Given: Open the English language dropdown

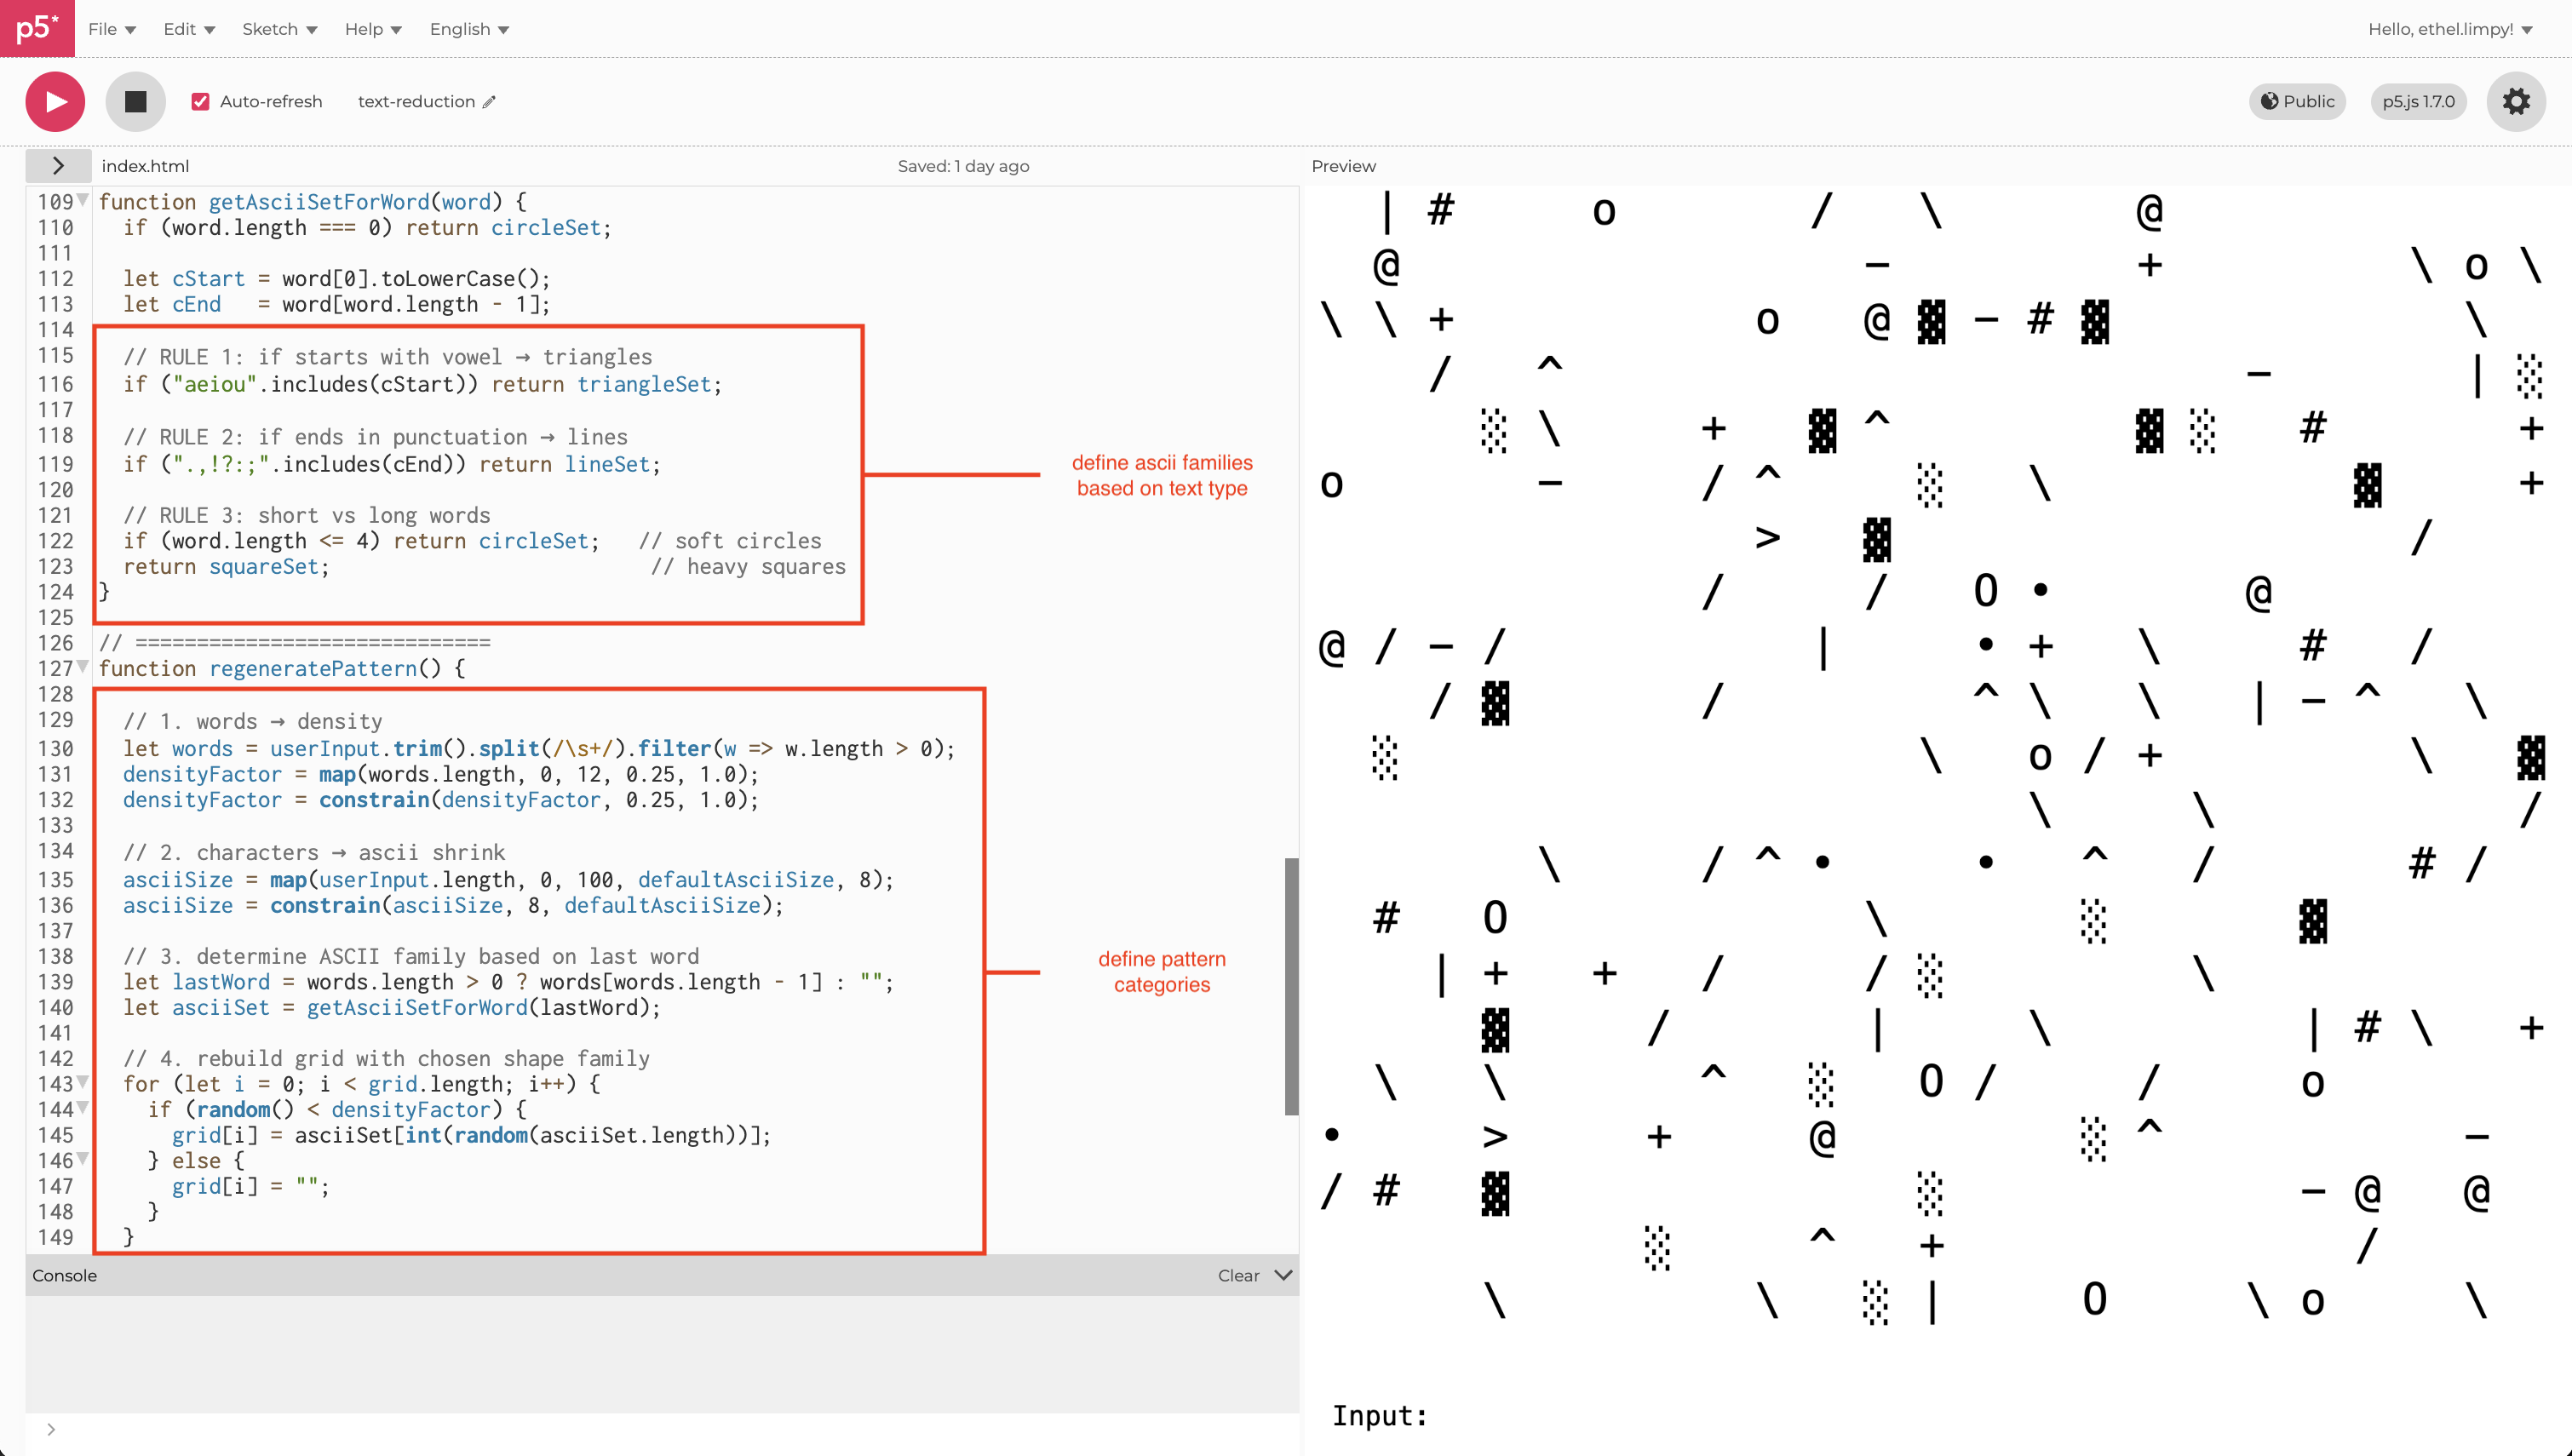Looking at the screenshot, I should (469, 29).
